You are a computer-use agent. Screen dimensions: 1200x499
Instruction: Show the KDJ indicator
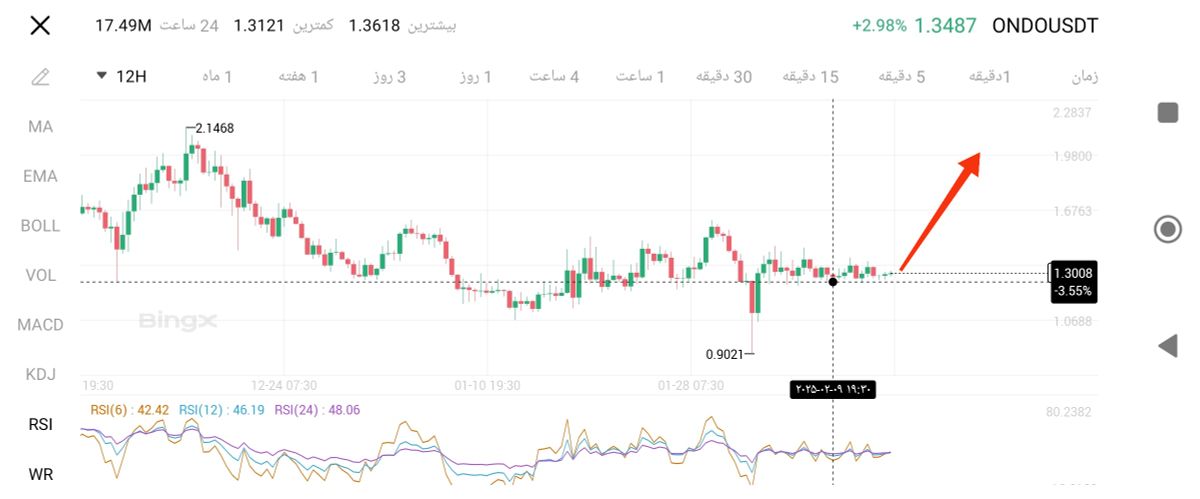pyautogui.click(x=40, y=375)
